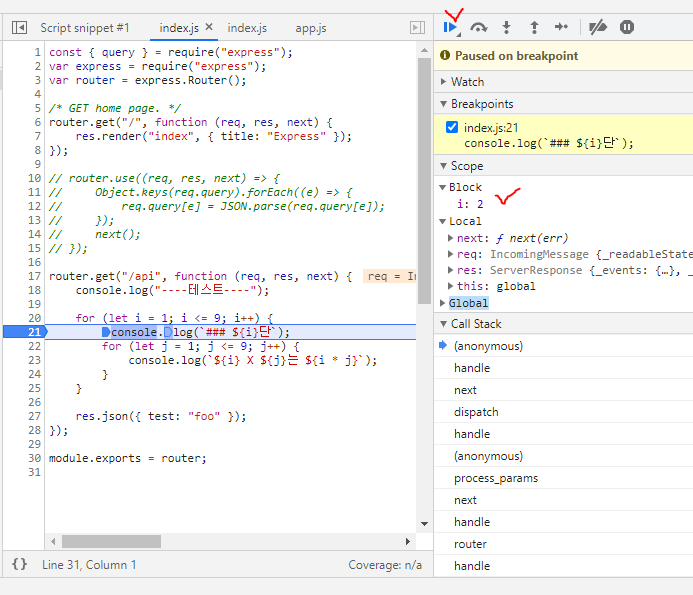Click the Step forward arrow icon
This screenshot has width=693, height=595.
pyautogui.click(x=562, y=28)
